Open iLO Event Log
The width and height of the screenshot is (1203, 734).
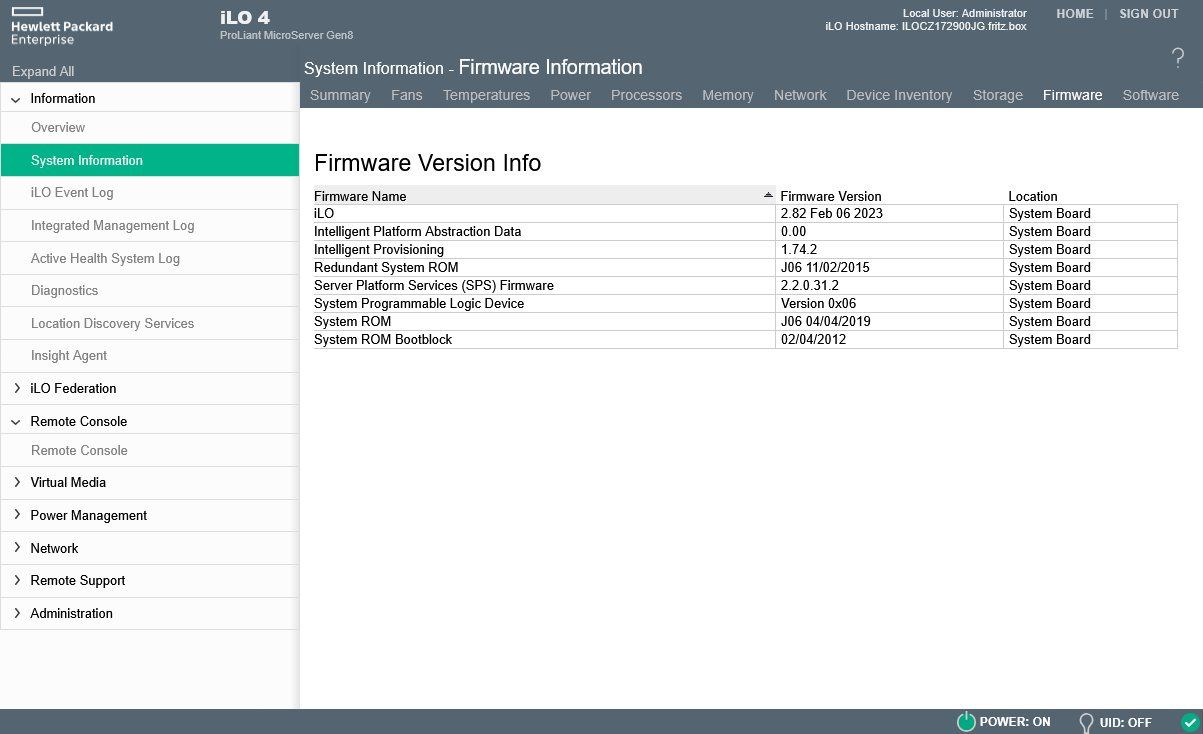click(x=150, y=192)
